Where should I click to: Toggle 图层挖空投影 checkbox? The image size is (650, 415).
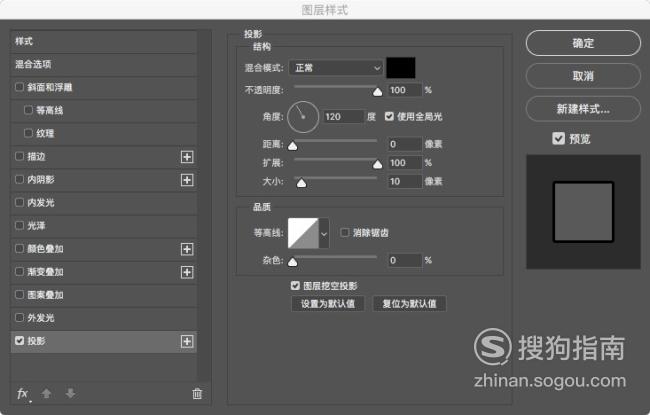(x=295, y=286)
